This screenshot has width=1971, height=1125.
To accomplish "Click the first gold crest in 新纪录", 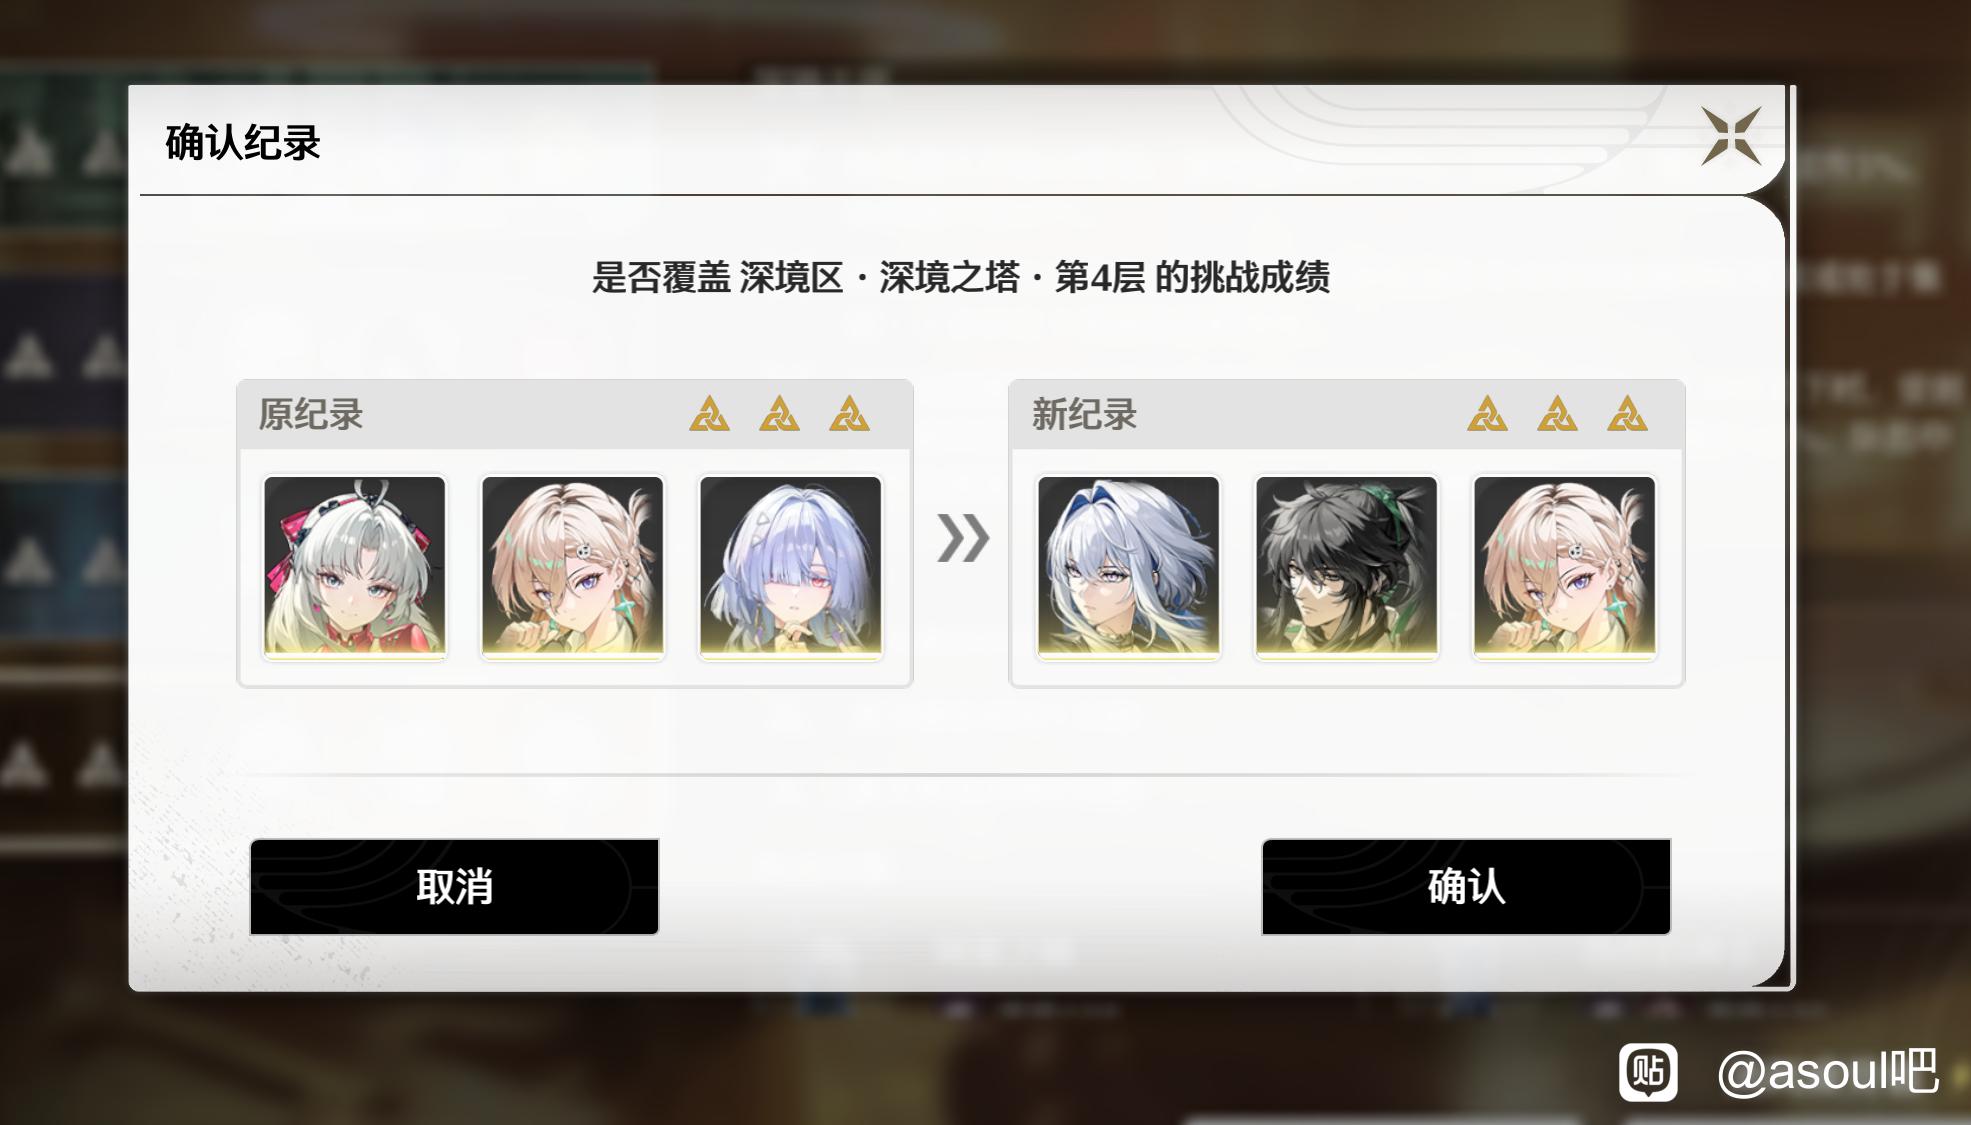I will point(1488,414).
